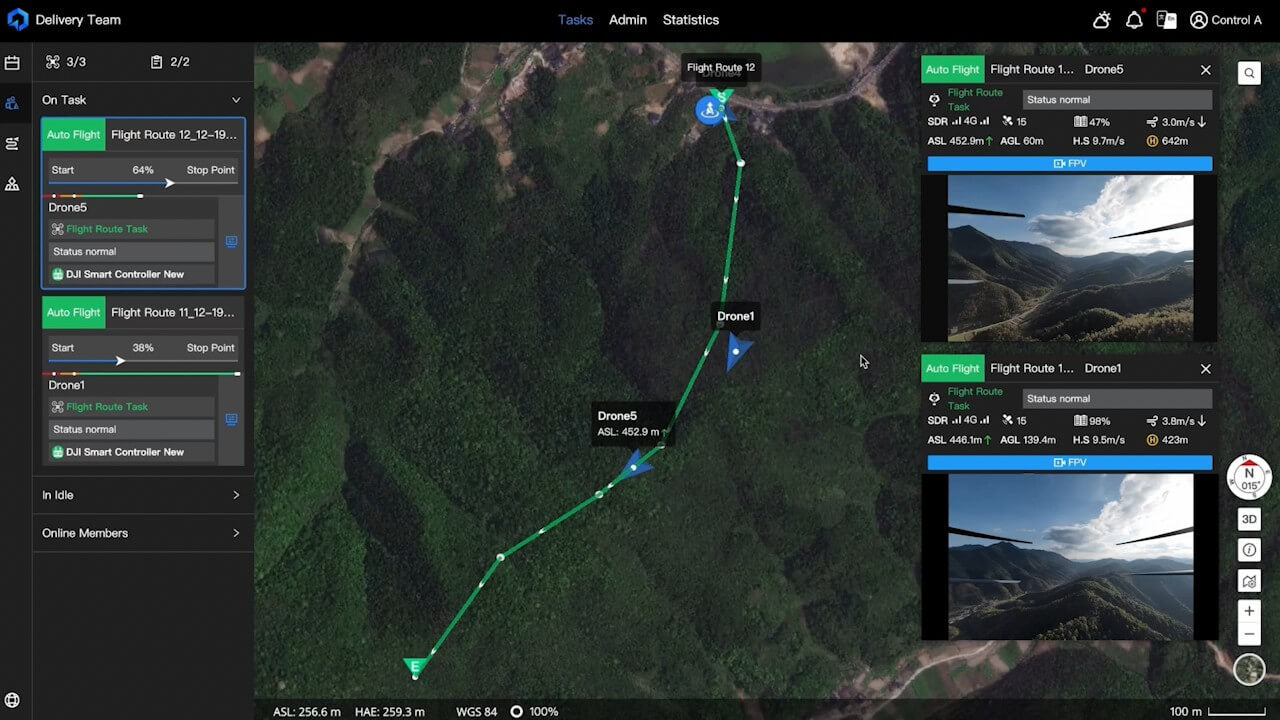Open the map settings icon
This screenshot has height=720, width=1280.
click(x=1249, y=581)
